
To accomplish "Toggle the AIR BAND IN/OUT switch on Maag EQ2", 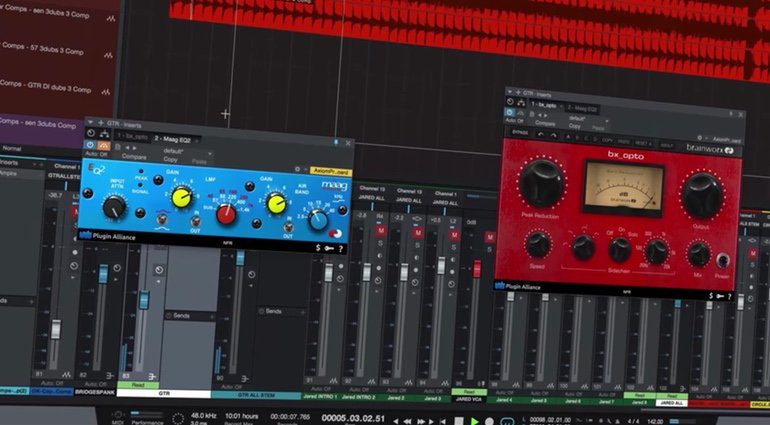I will pyautogui.click(x=288, y=227).
